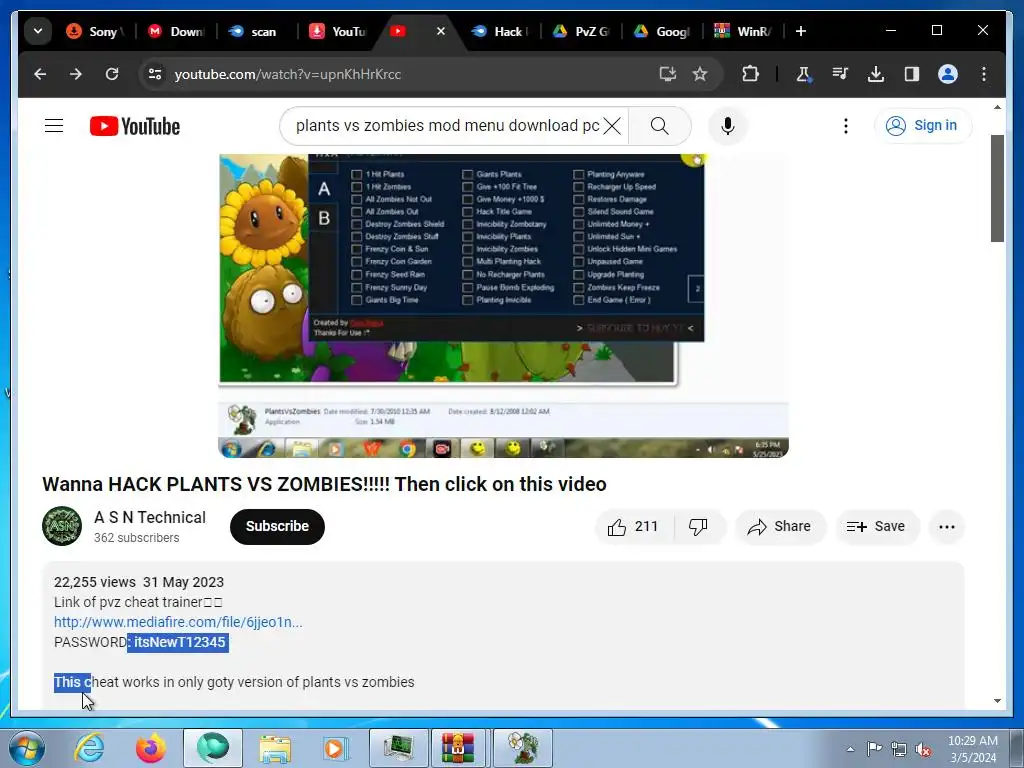The height and width of the screenshot is (768, 1024).
Task: View site information icon in address bar
Action: 155,74
